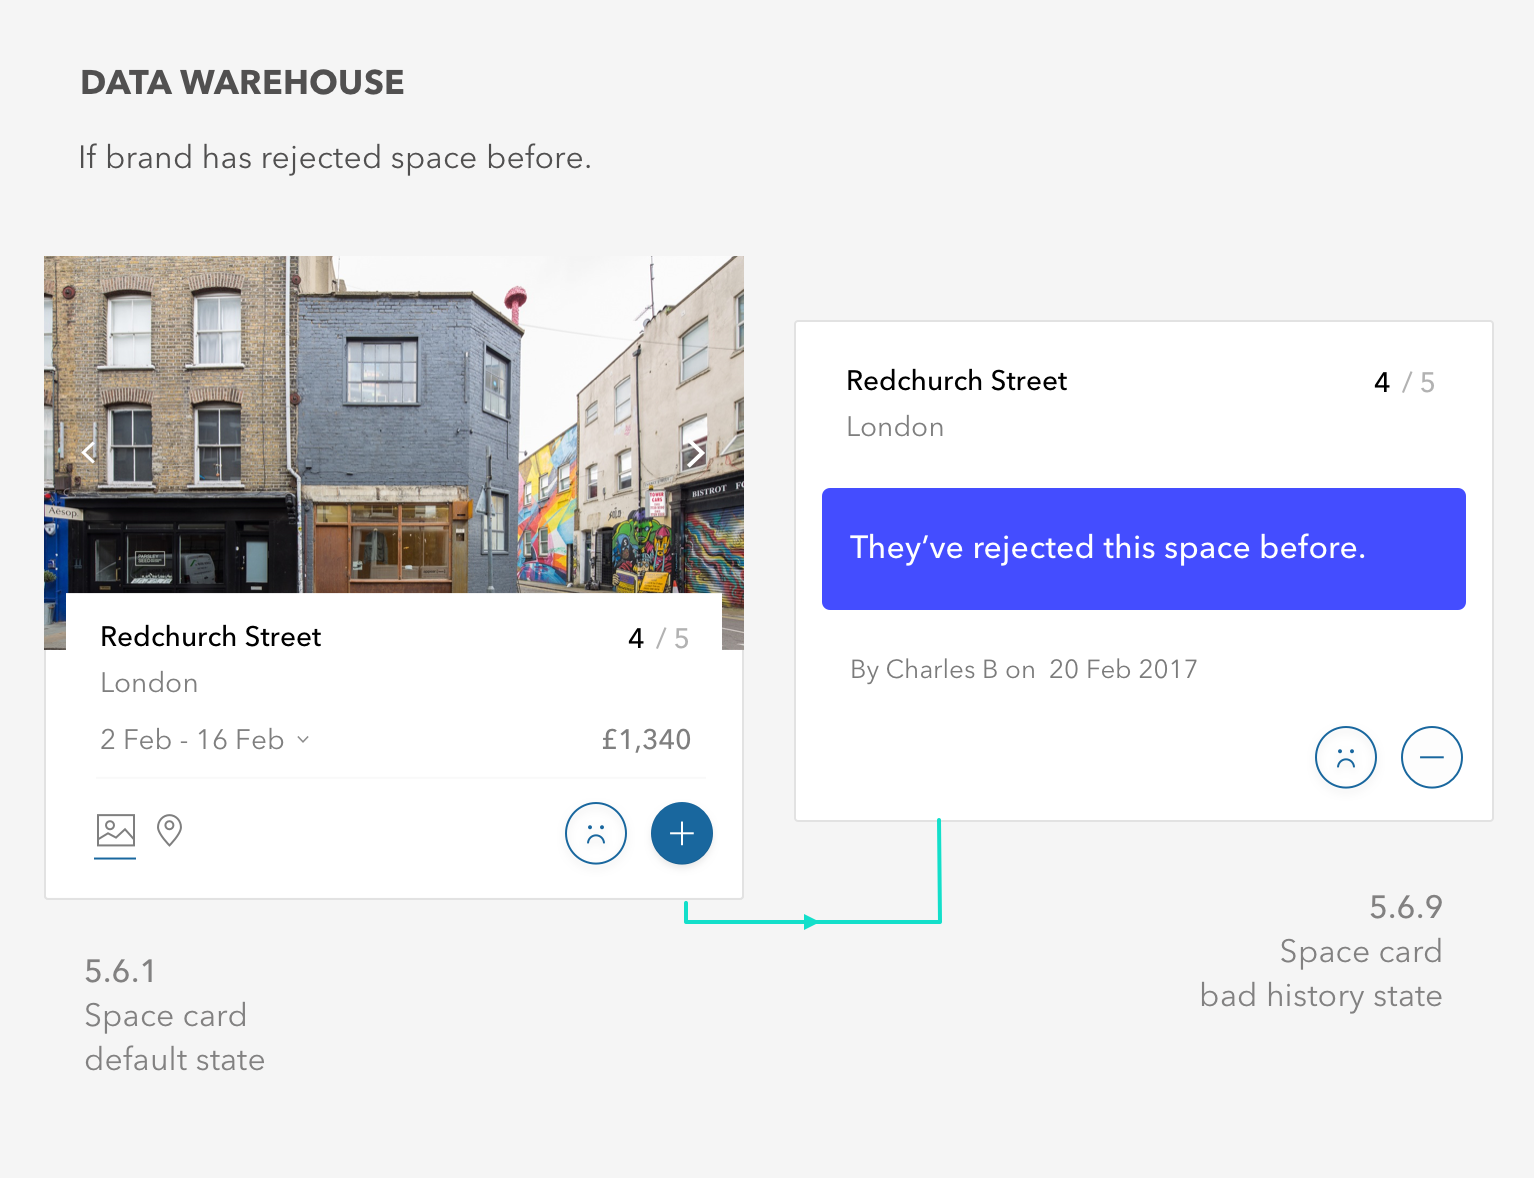Screen dimensions: 1534x1178
Task: Expand the 2 Feb - 16 Feb dropdown
Action: coord(205,740)
